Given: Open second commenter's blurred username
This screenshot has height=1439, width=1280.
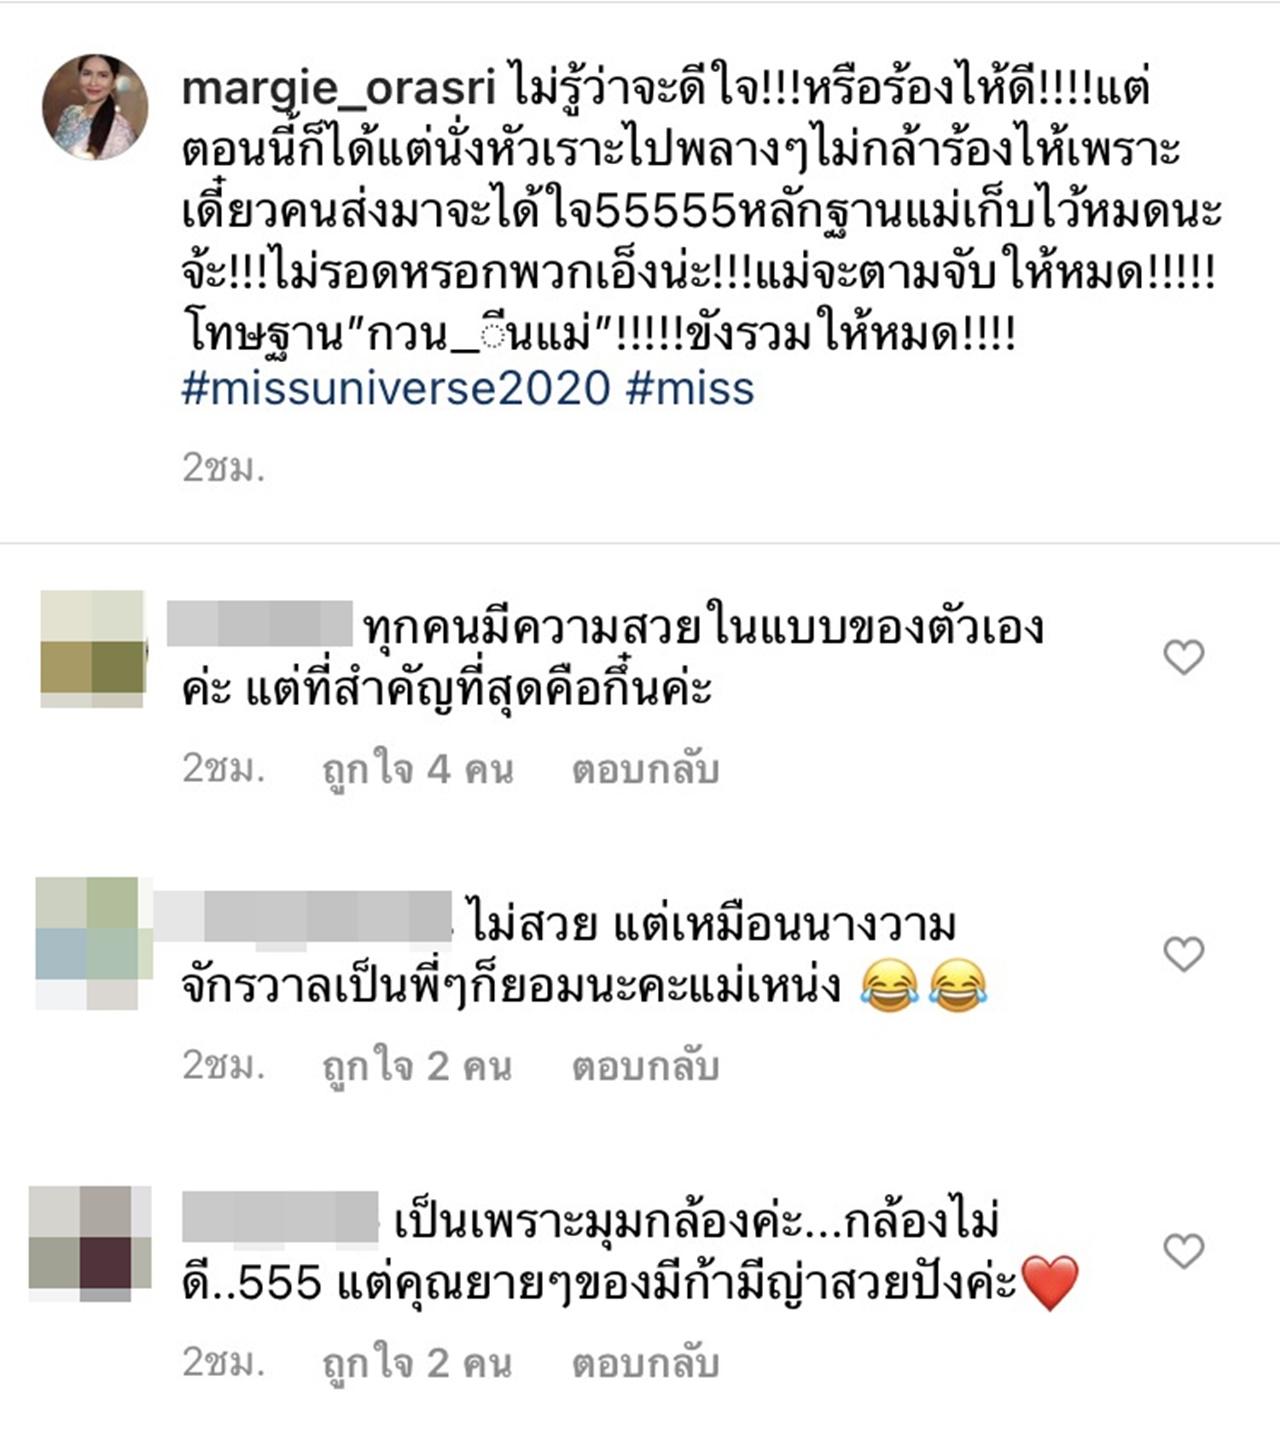Looking at the screenshot, I should pyautogui.click(x=303, y=919).
